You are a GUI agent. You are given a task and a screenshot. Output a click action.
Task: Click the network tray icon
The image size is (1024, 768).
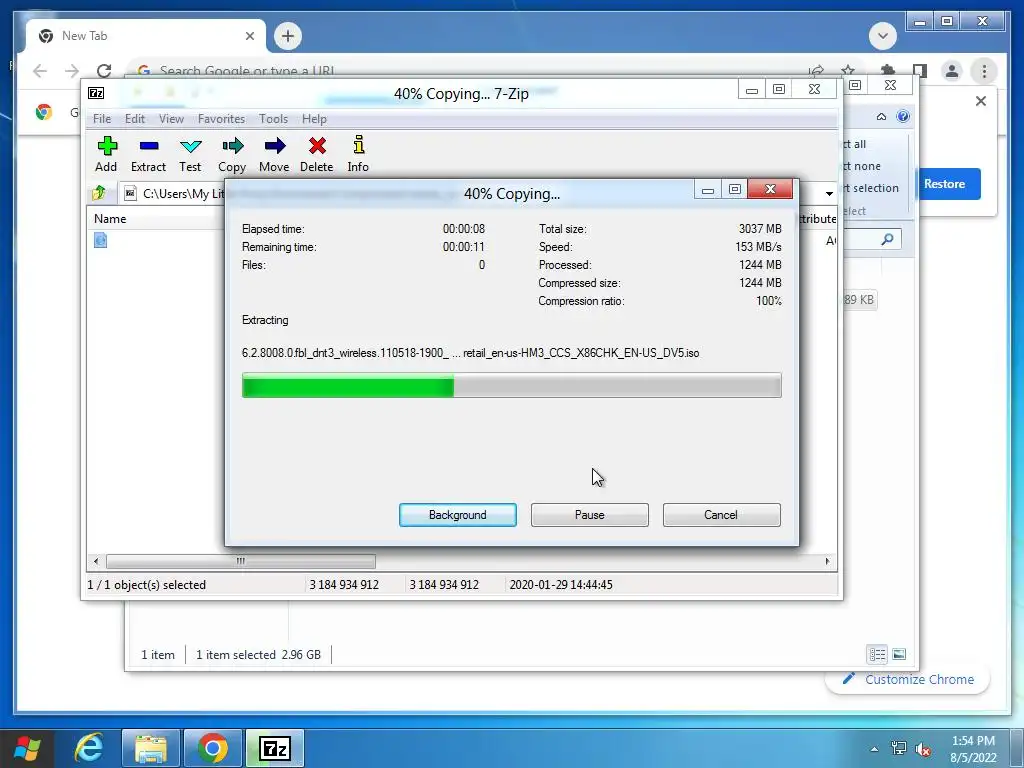tap(899, 749)
